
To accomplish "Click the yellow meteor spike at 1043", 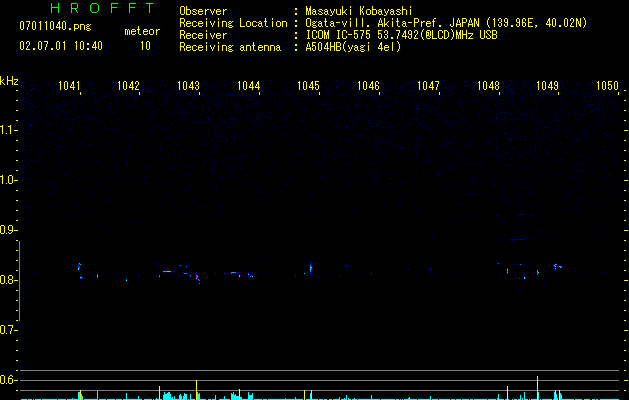I will (196, 390).
